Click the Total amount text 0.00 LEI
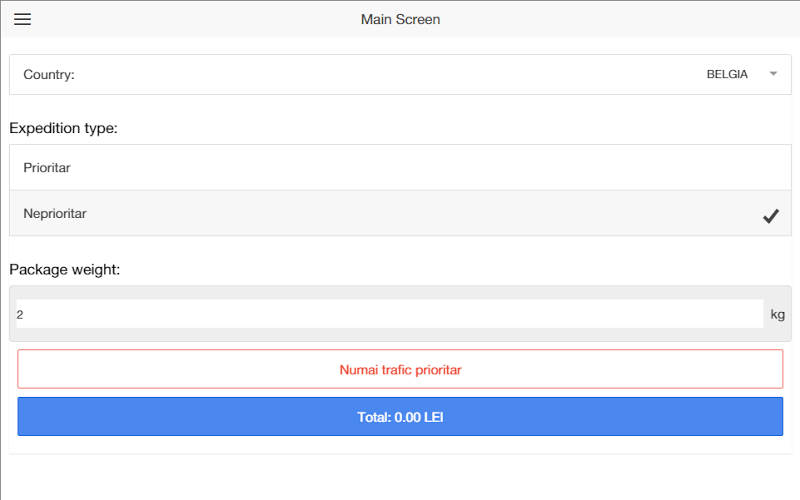800x500 pixels. [x=419, y=417]
